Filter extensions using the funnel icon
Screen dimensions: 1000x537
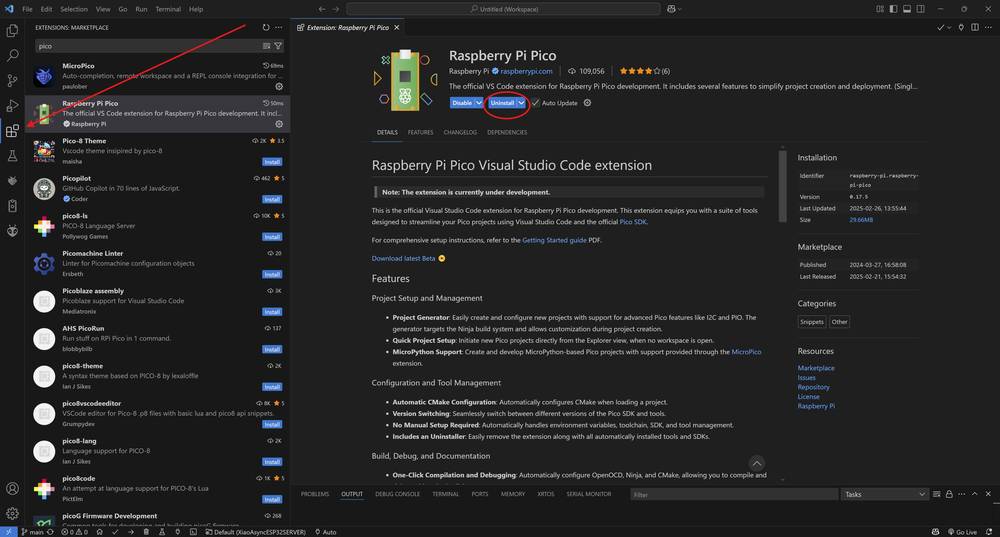[278, 46]
